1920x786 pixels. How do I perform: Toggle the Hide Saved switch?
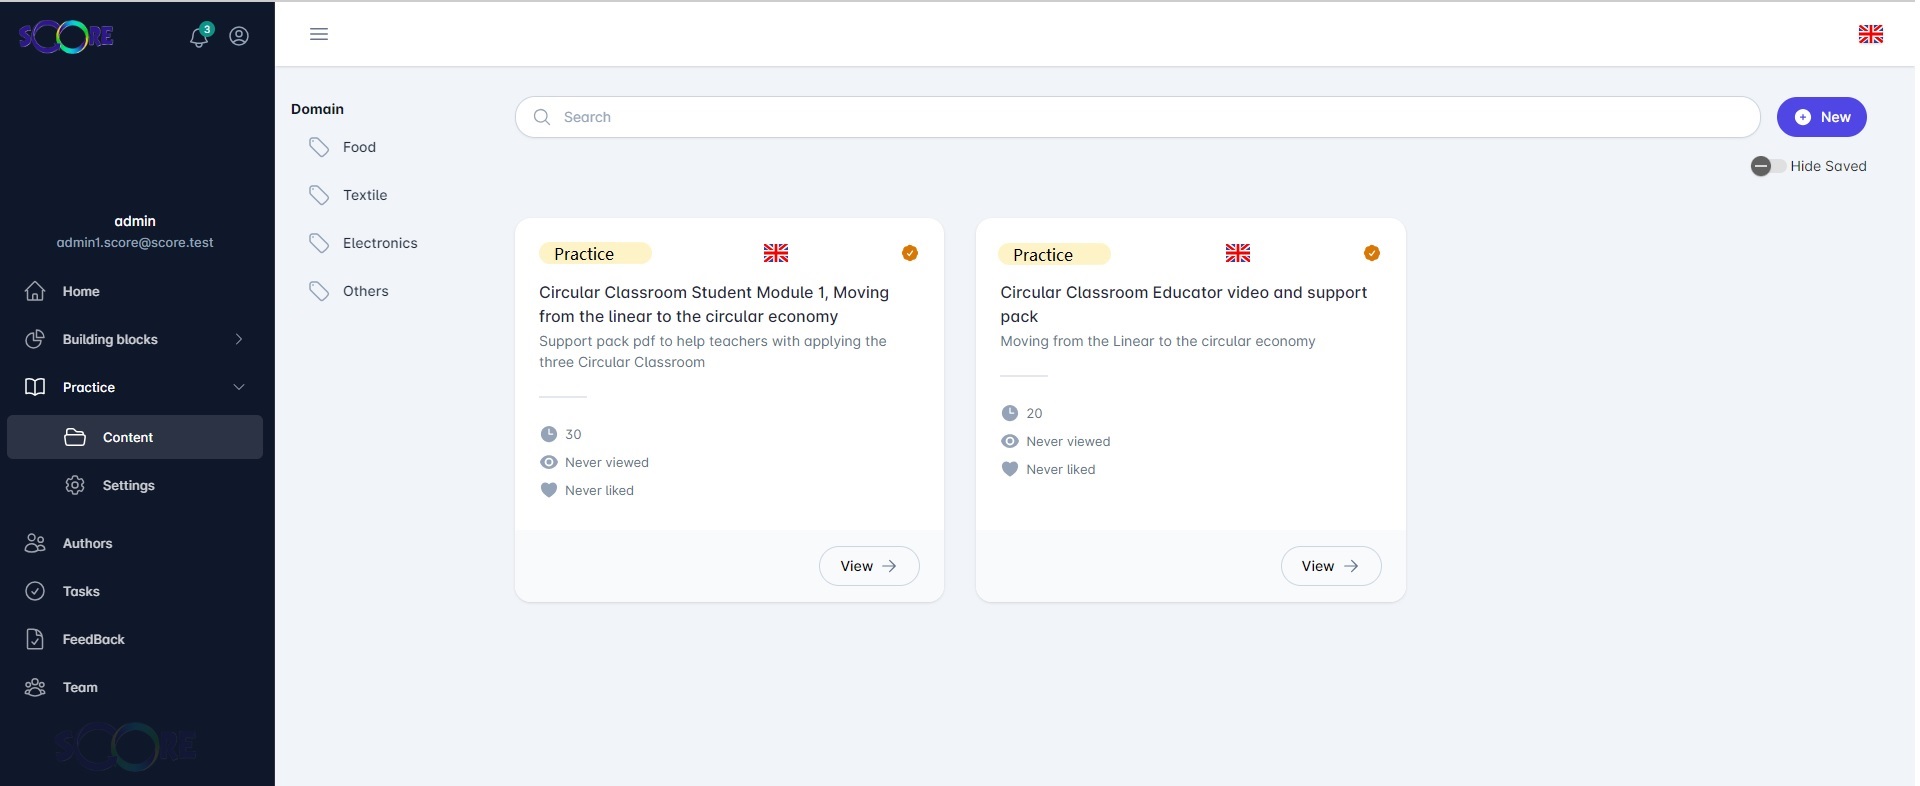click(1767, 166)
